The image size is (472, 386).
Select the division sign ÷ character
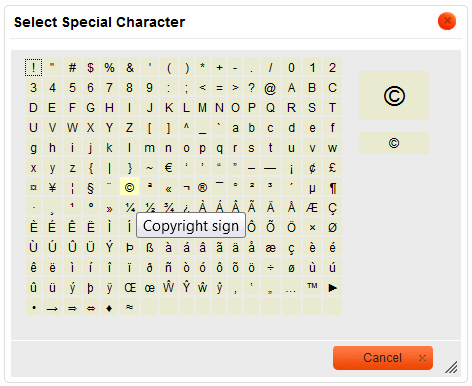point(270,267)
